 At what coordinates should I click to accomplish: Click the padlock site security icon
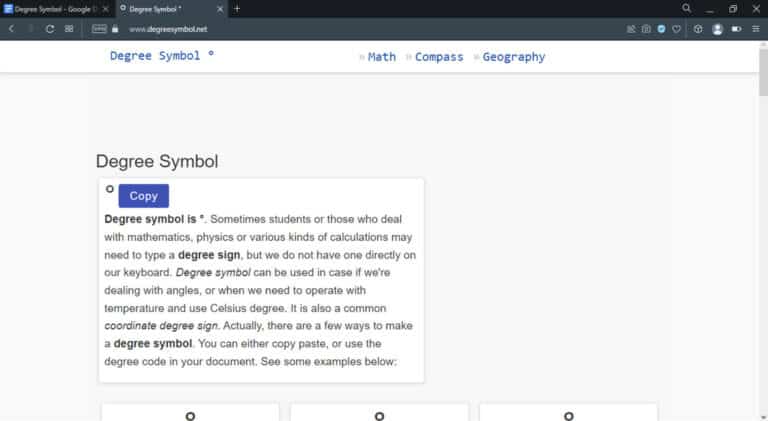116,29
